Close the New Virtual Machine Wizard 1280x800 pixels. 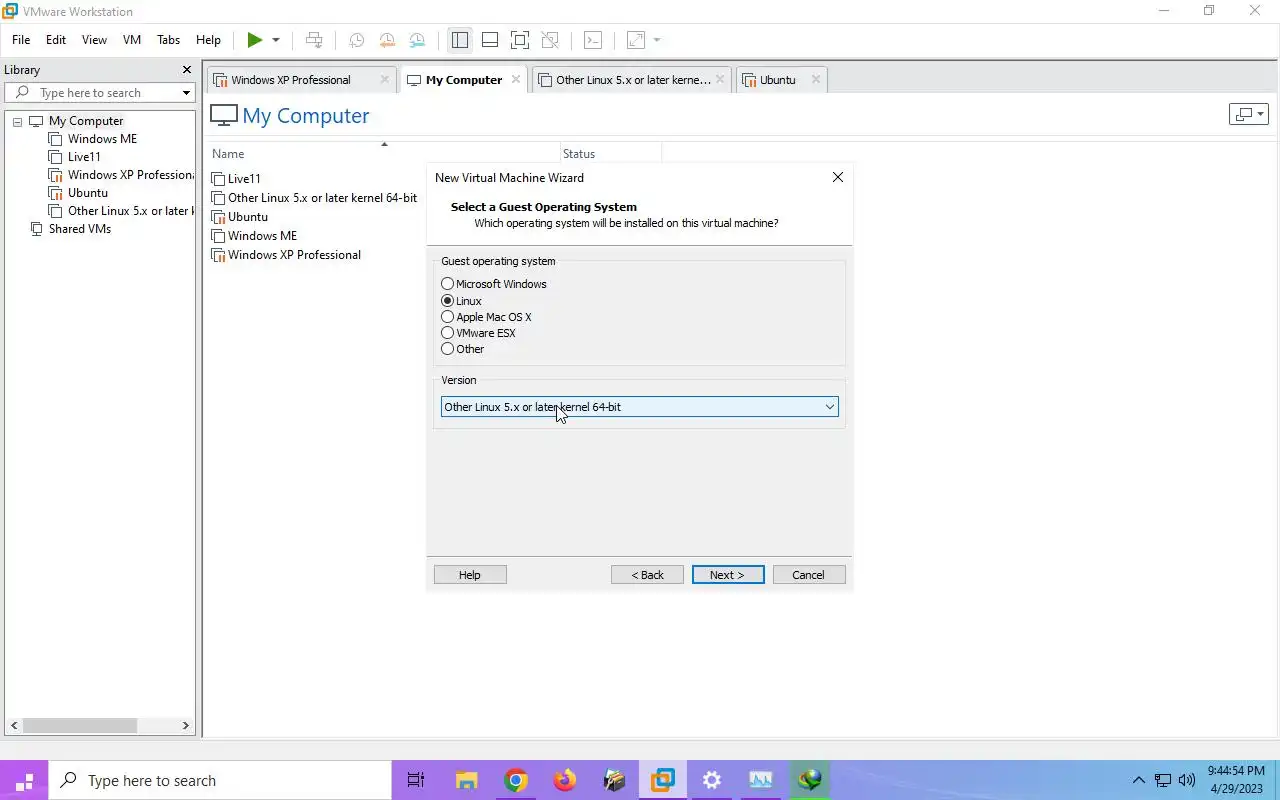point(838,177)
